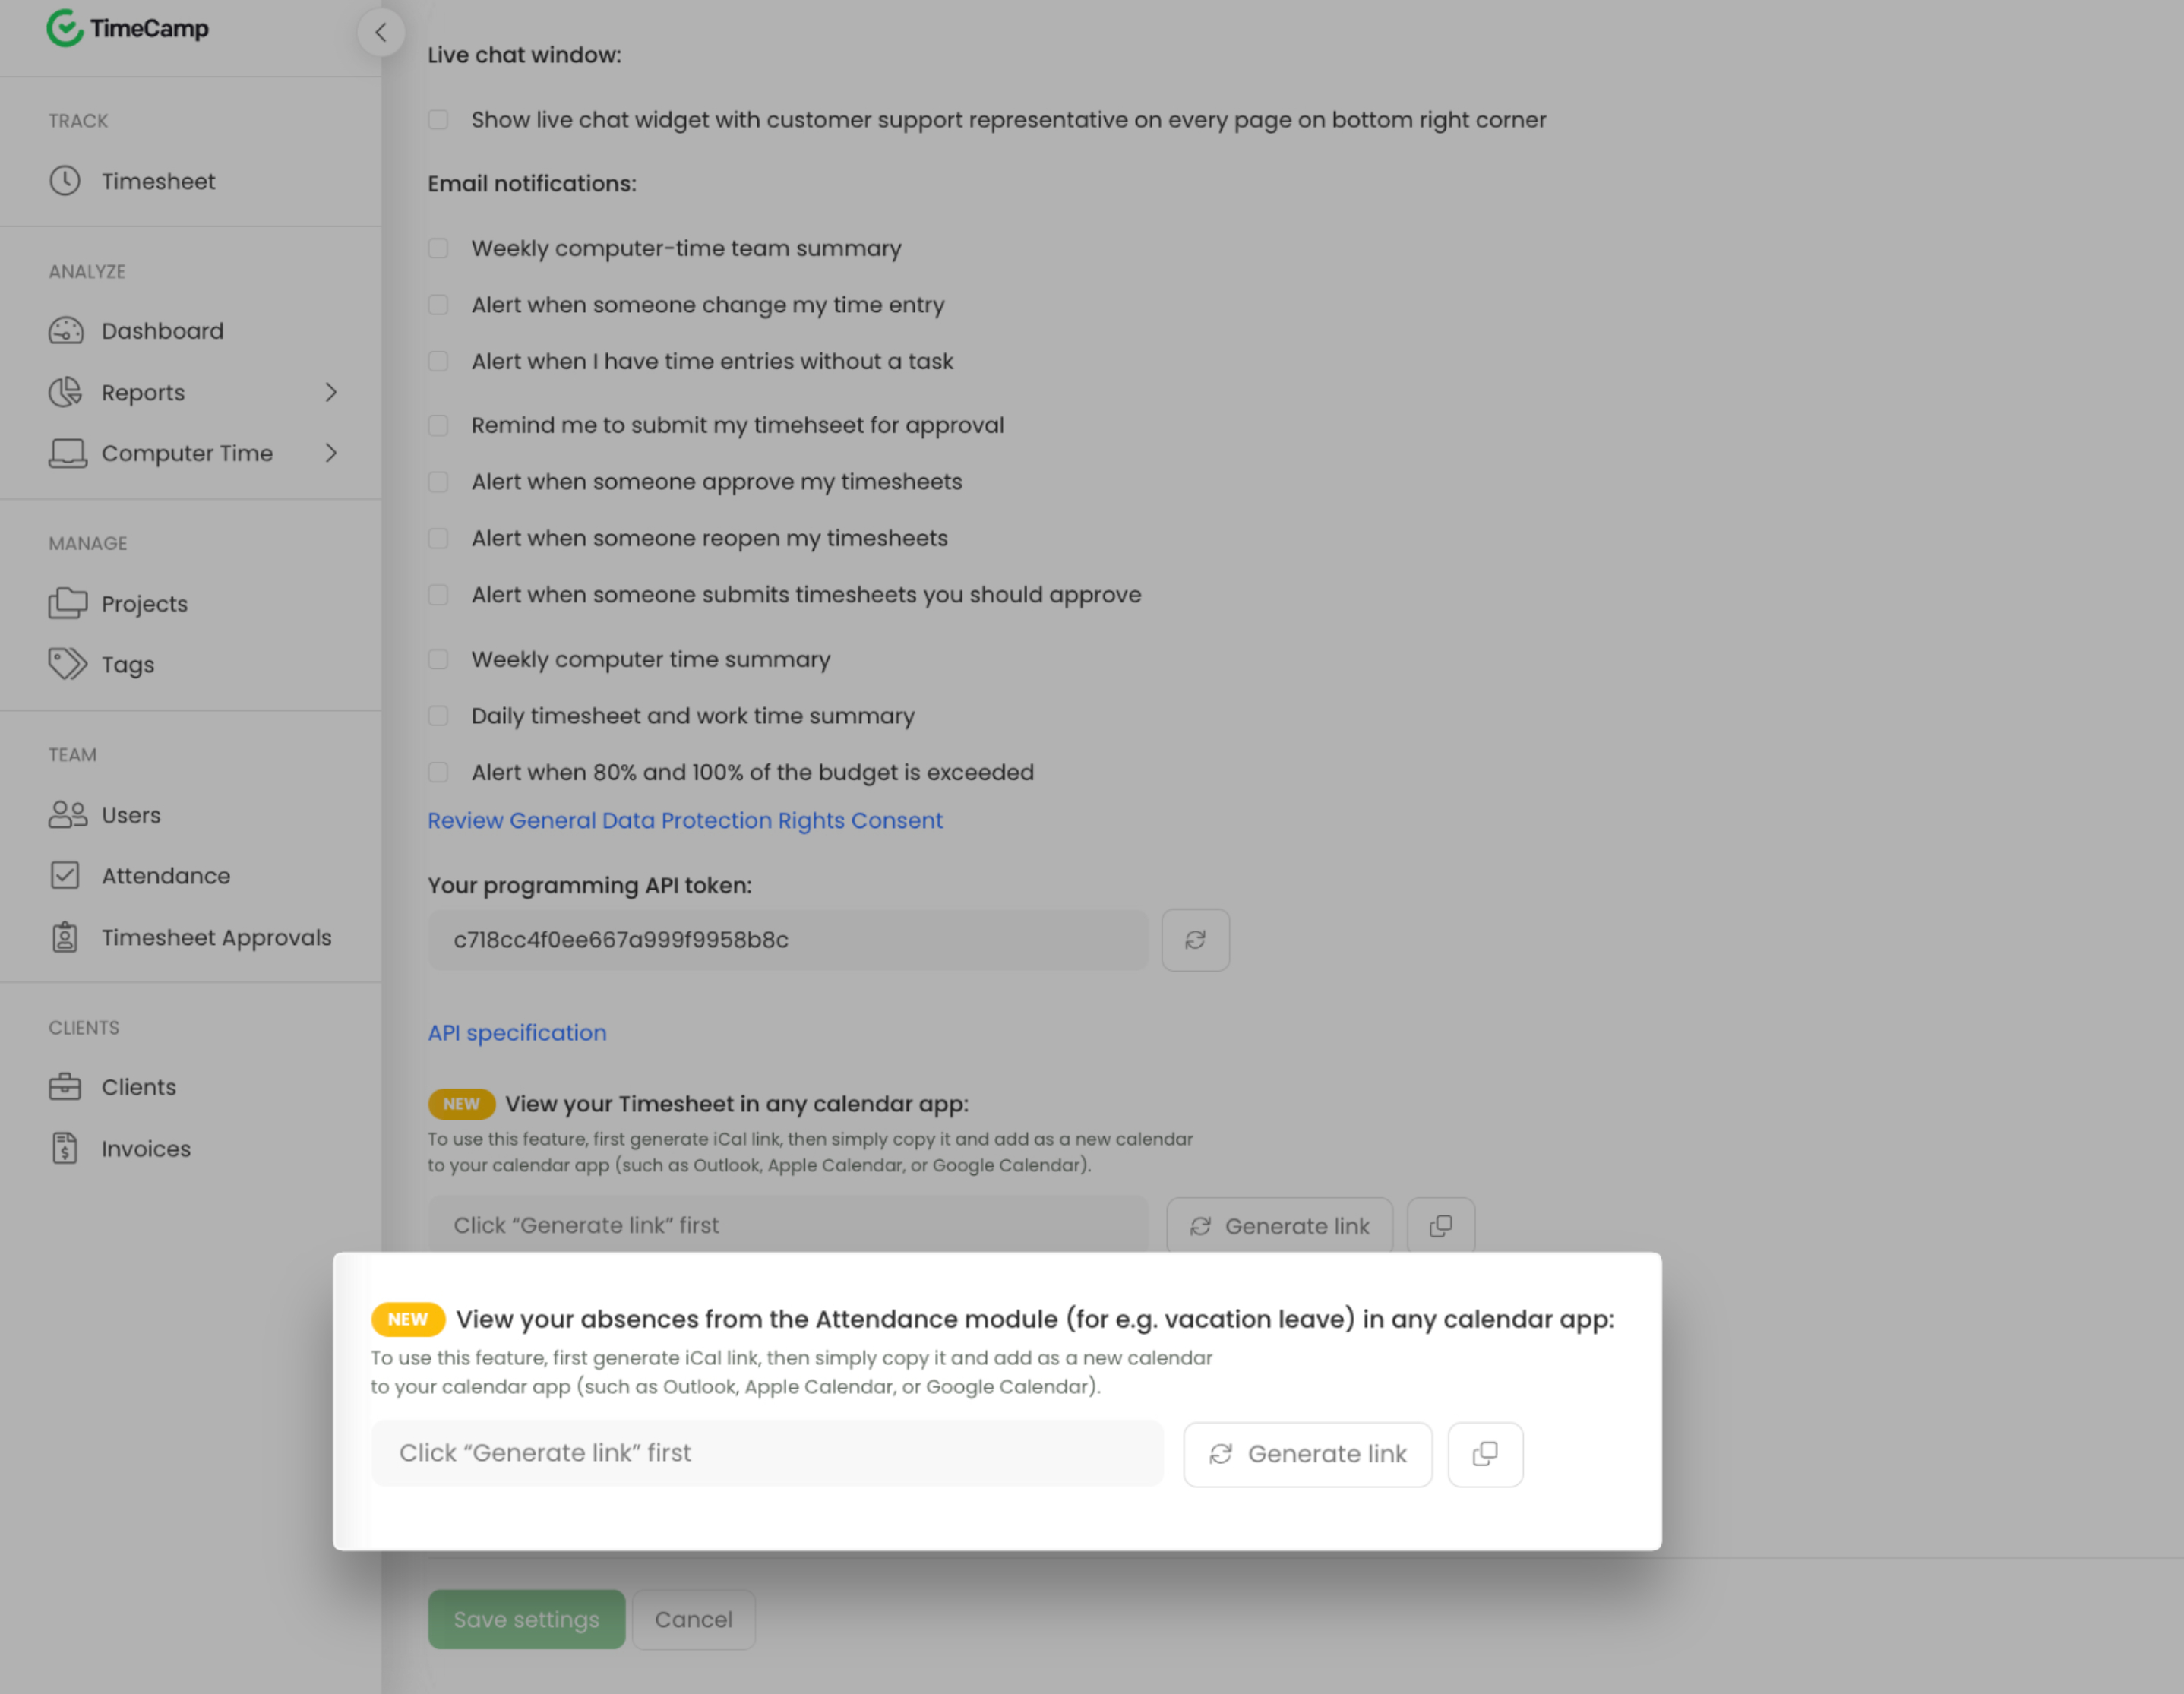Expand the Computer Time submenu chevron

coord(331,453)
